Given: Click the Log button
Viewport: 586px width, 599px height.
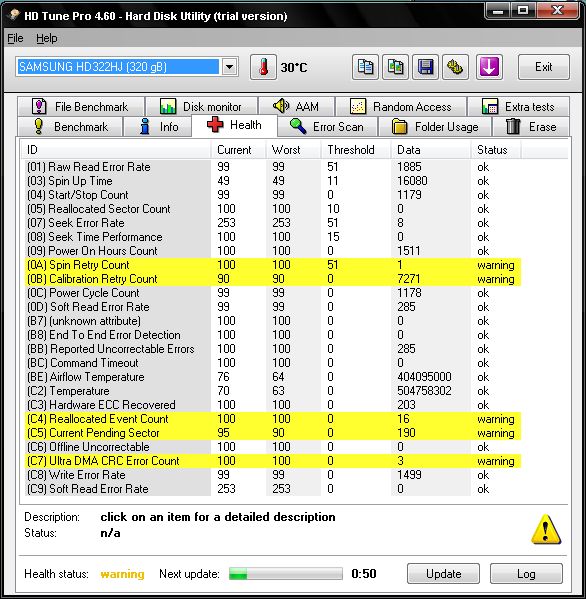Looking at the screenshot, I should tap(526, 573).
